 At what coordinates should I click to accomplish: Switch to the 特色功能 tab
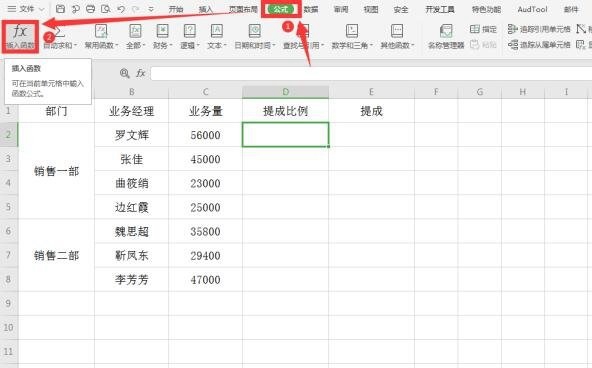(486, 9)
